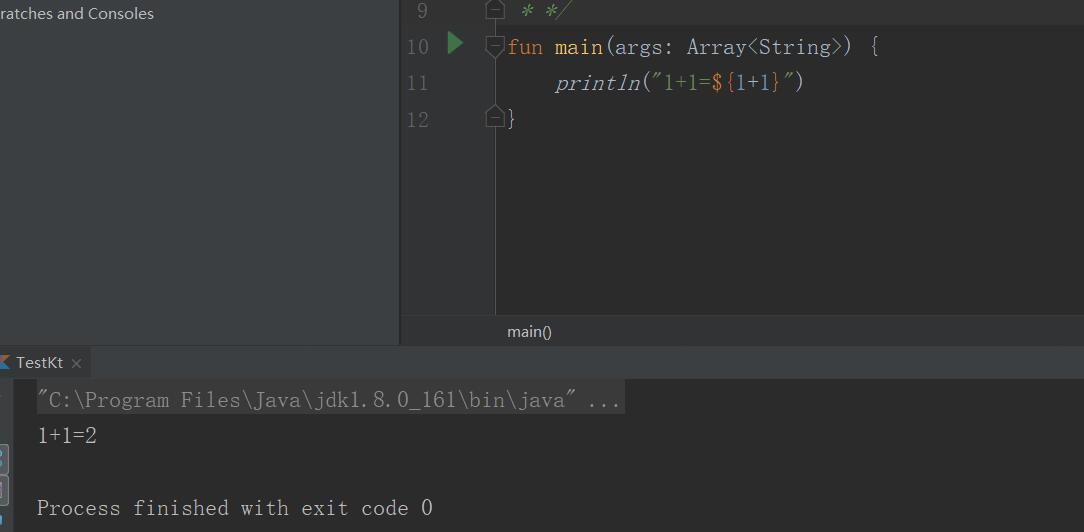Click the main function name in code
This screenshot has height=532, width=1084.
tap(578, 47)
